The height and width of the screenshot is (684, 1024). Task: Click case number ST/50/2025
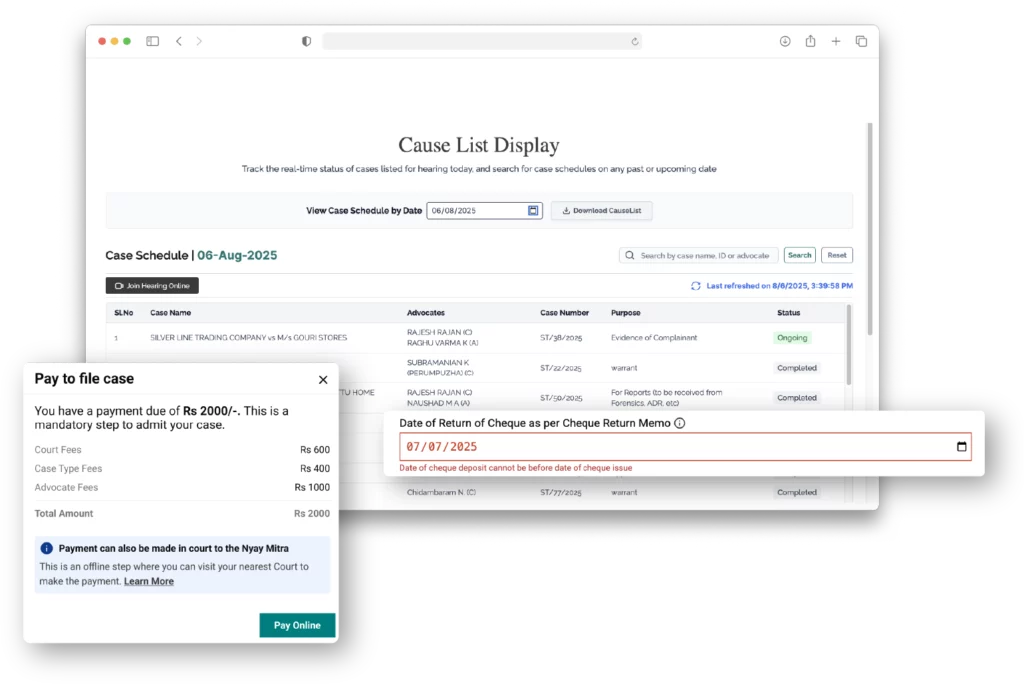click(x=561, y=398)
